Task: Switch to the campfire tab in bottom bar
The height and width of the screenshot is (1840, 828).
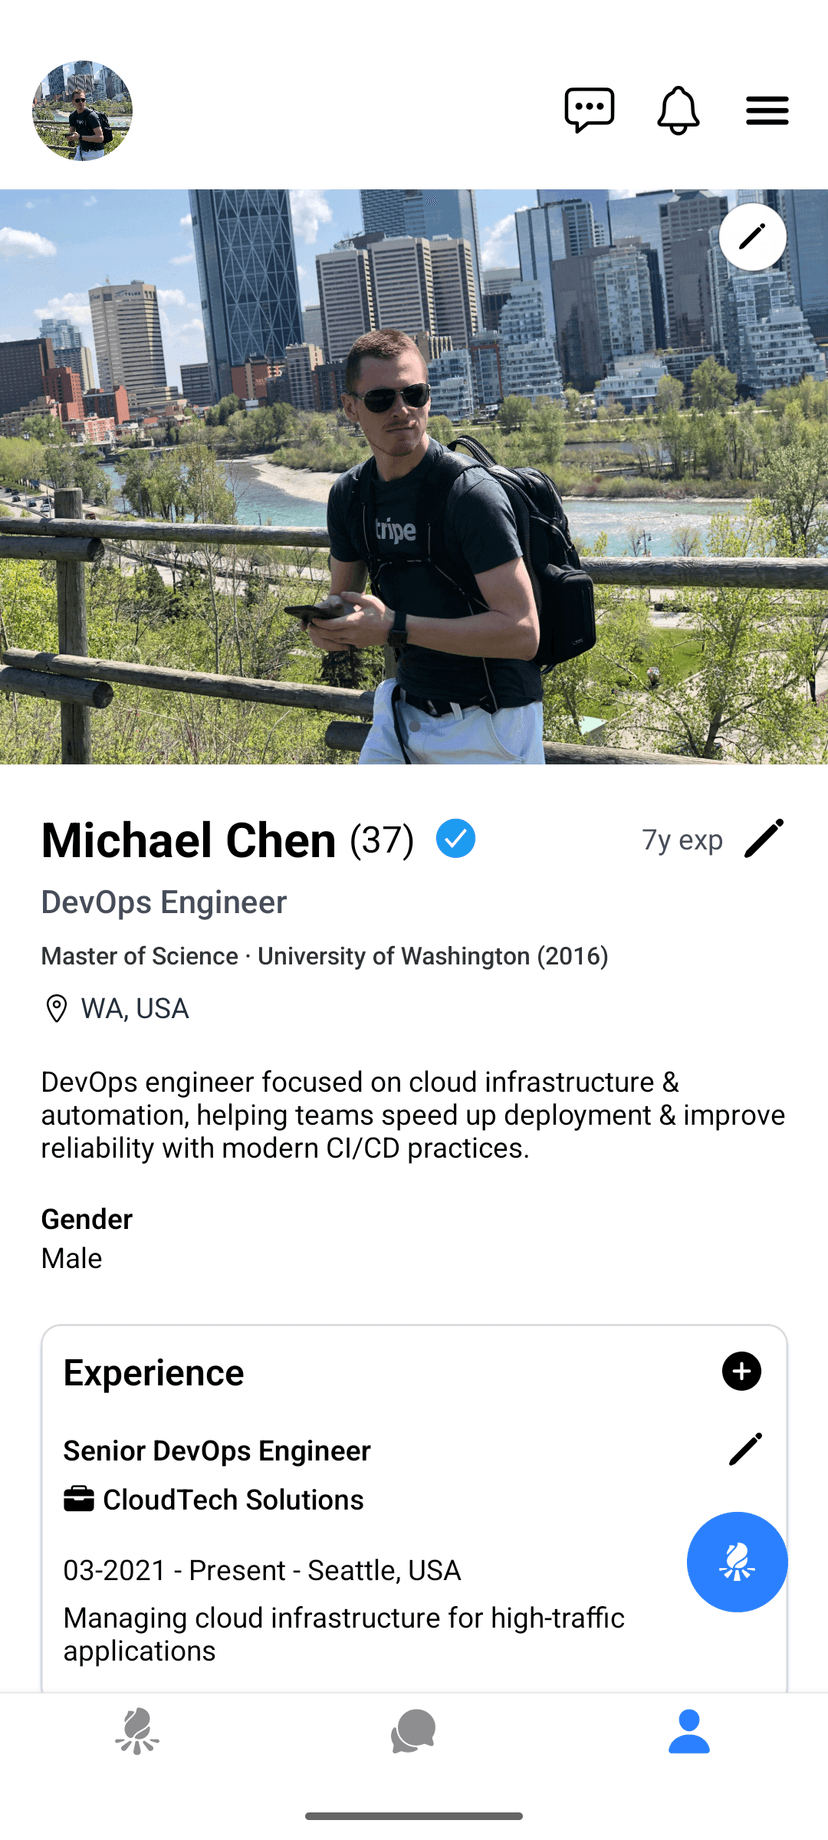Action: click(137, 1731)
